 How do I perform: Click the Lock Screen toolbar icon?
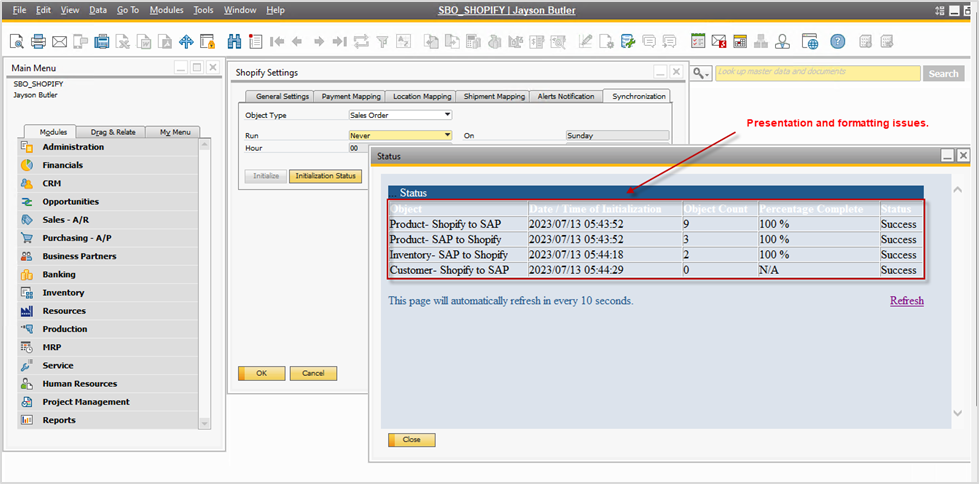click(208, 42)
